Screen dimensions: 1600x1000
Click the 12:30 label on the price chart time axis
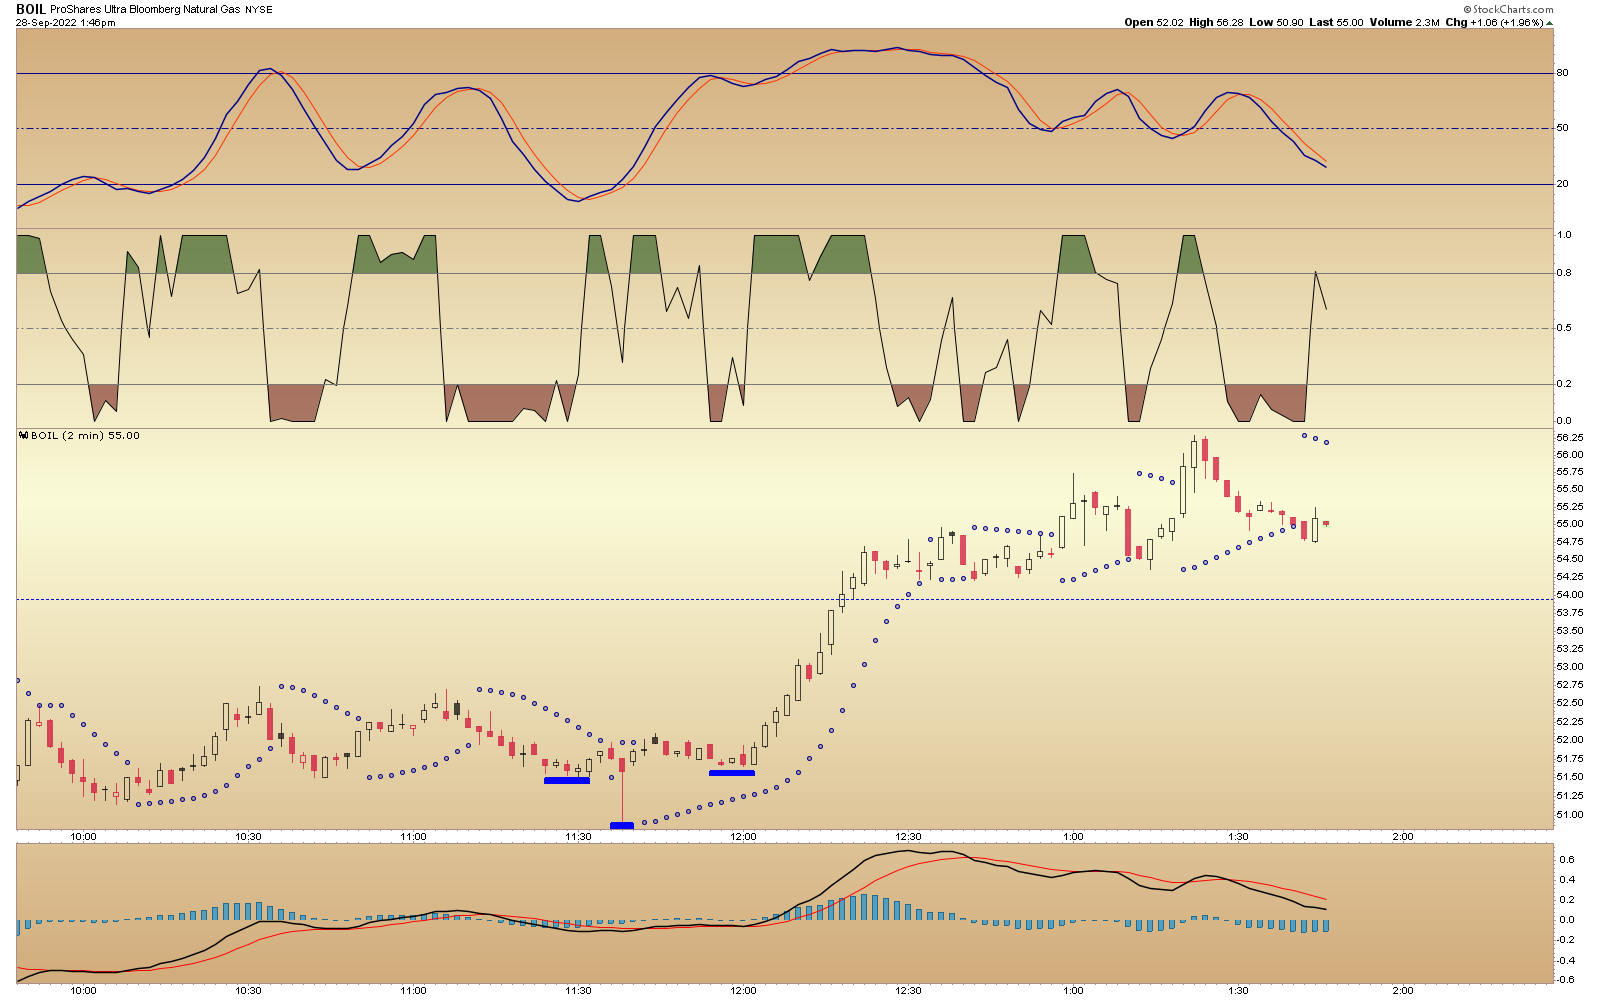pyautogui.click(x=908, y=837)
